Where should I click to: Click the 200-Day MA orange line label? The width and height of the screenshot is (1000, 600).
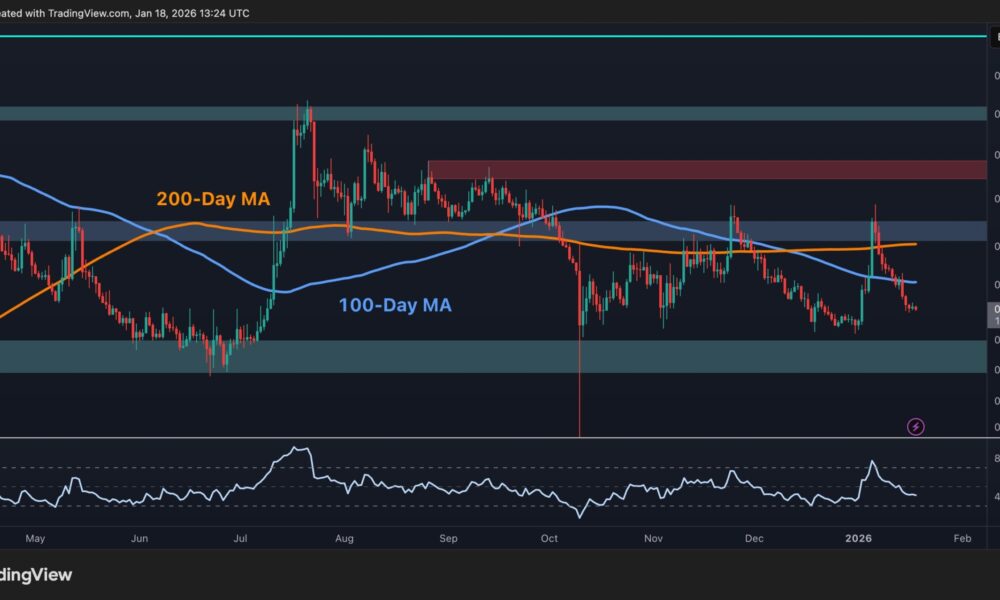(211, 199)
